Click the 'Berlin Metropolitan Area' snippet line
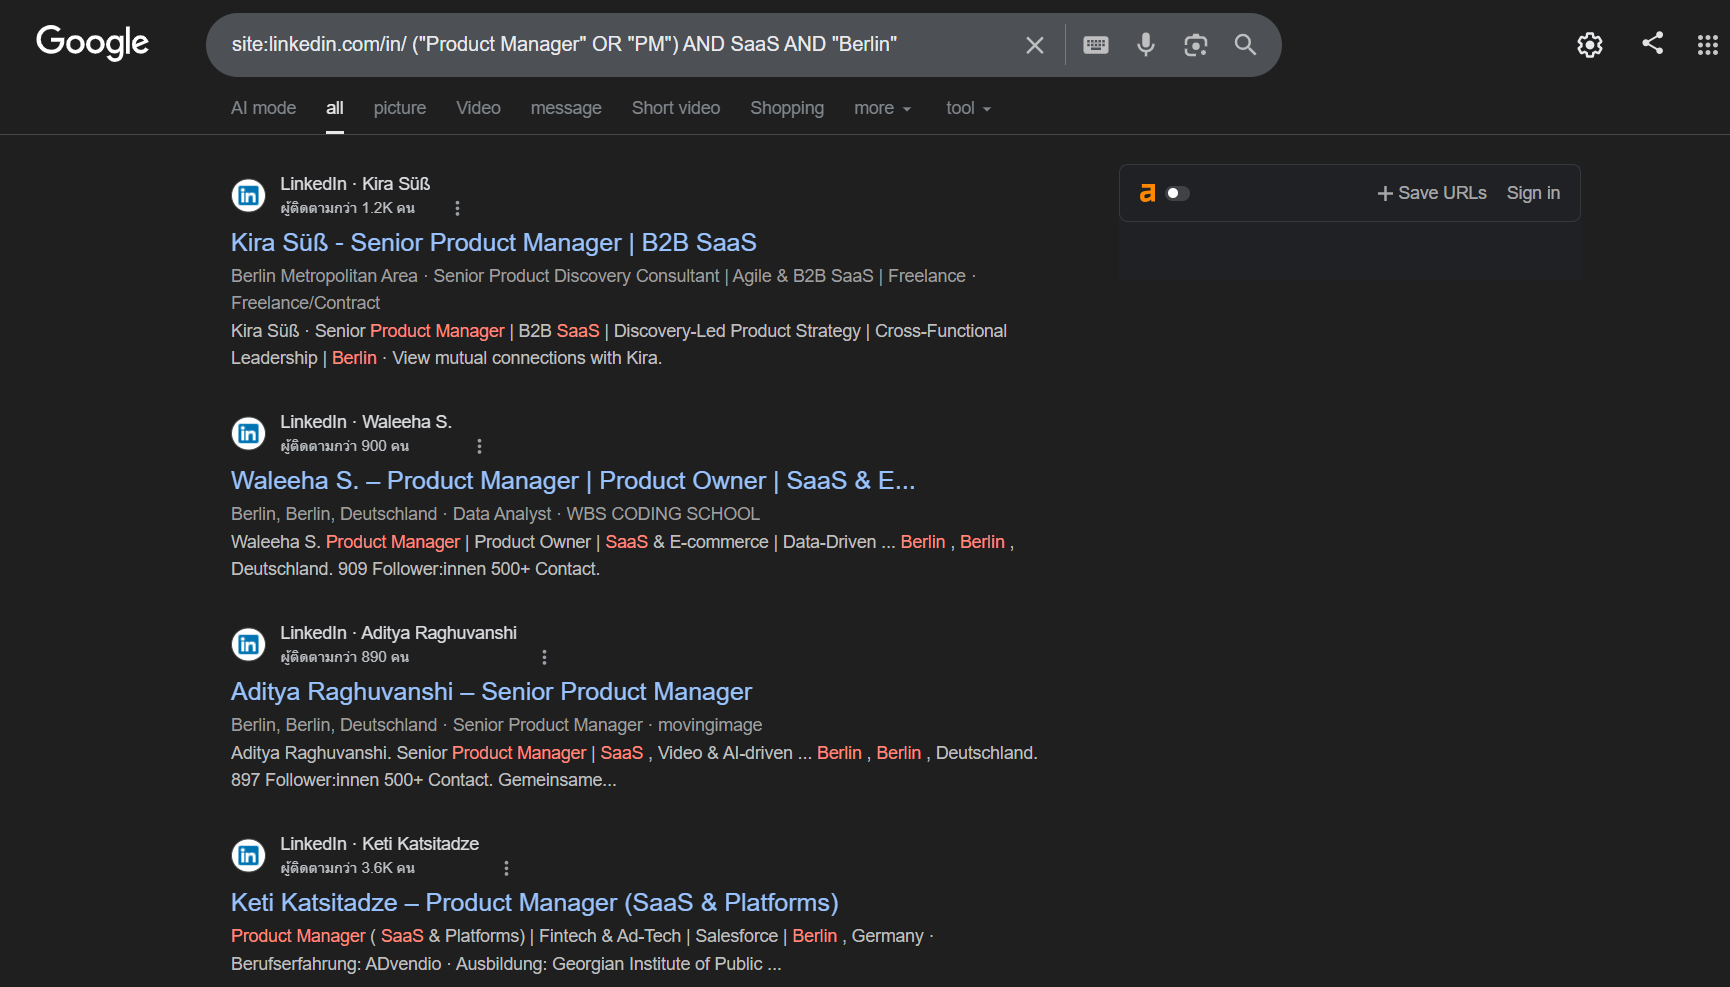The width and height of the screenshot is (1730, 987). tap(324, 276)
